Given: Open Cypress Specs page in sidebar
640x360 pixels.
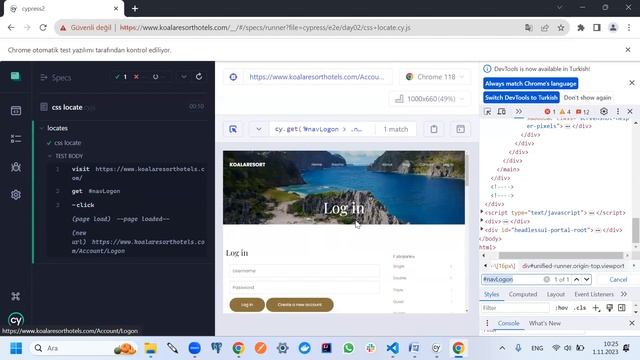Looking at the screenshot, I should (16, 111).
